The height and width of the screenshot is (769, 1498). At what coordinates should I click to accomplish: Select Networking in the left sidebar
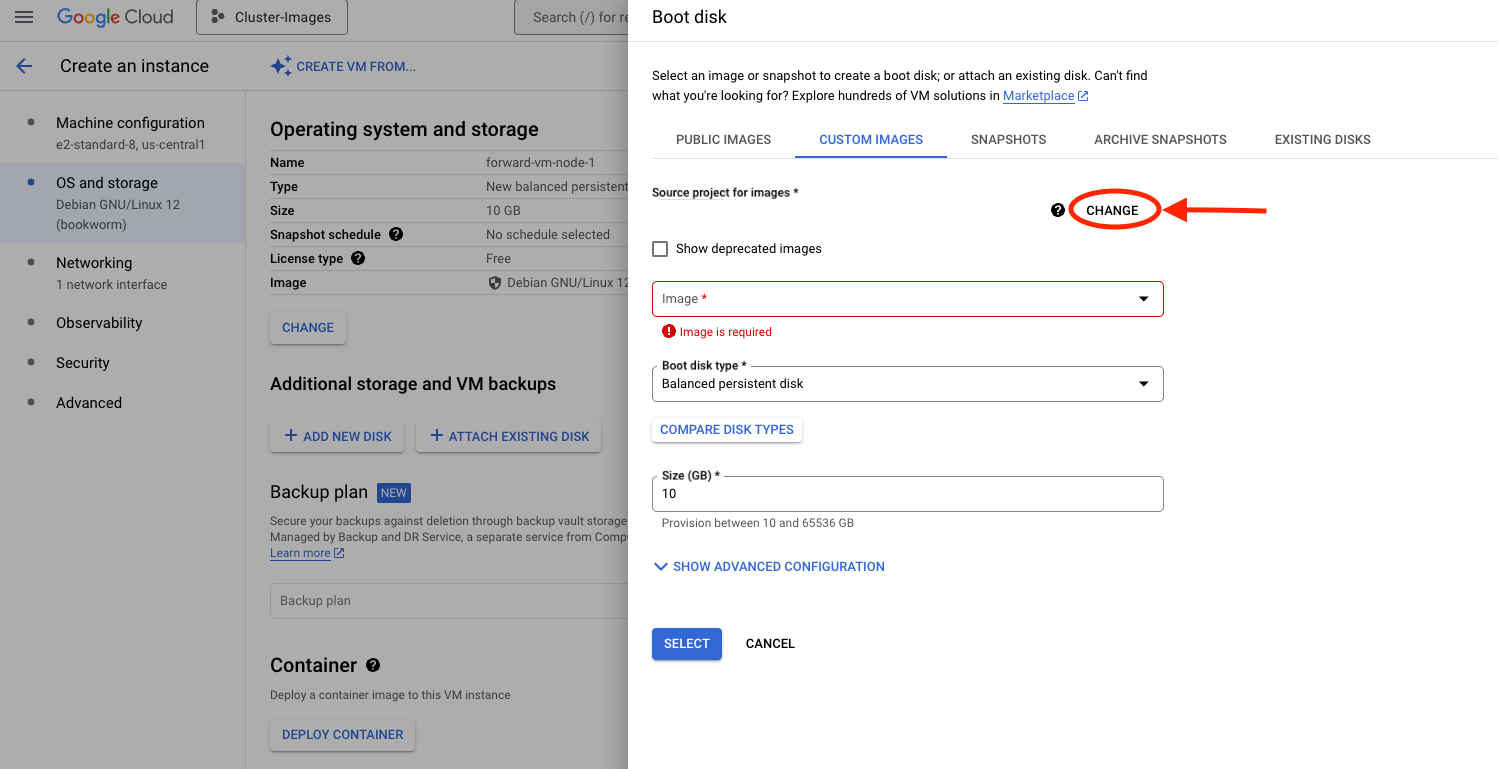[94, 263]
